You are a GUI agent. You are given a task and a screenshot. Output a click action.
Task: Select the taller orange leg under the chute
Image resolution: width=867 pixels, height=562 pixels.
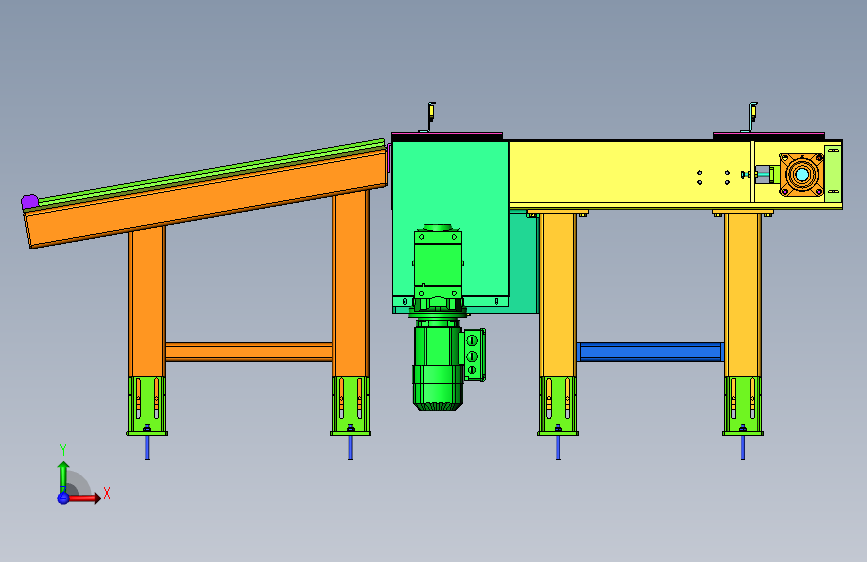(351, 285)
